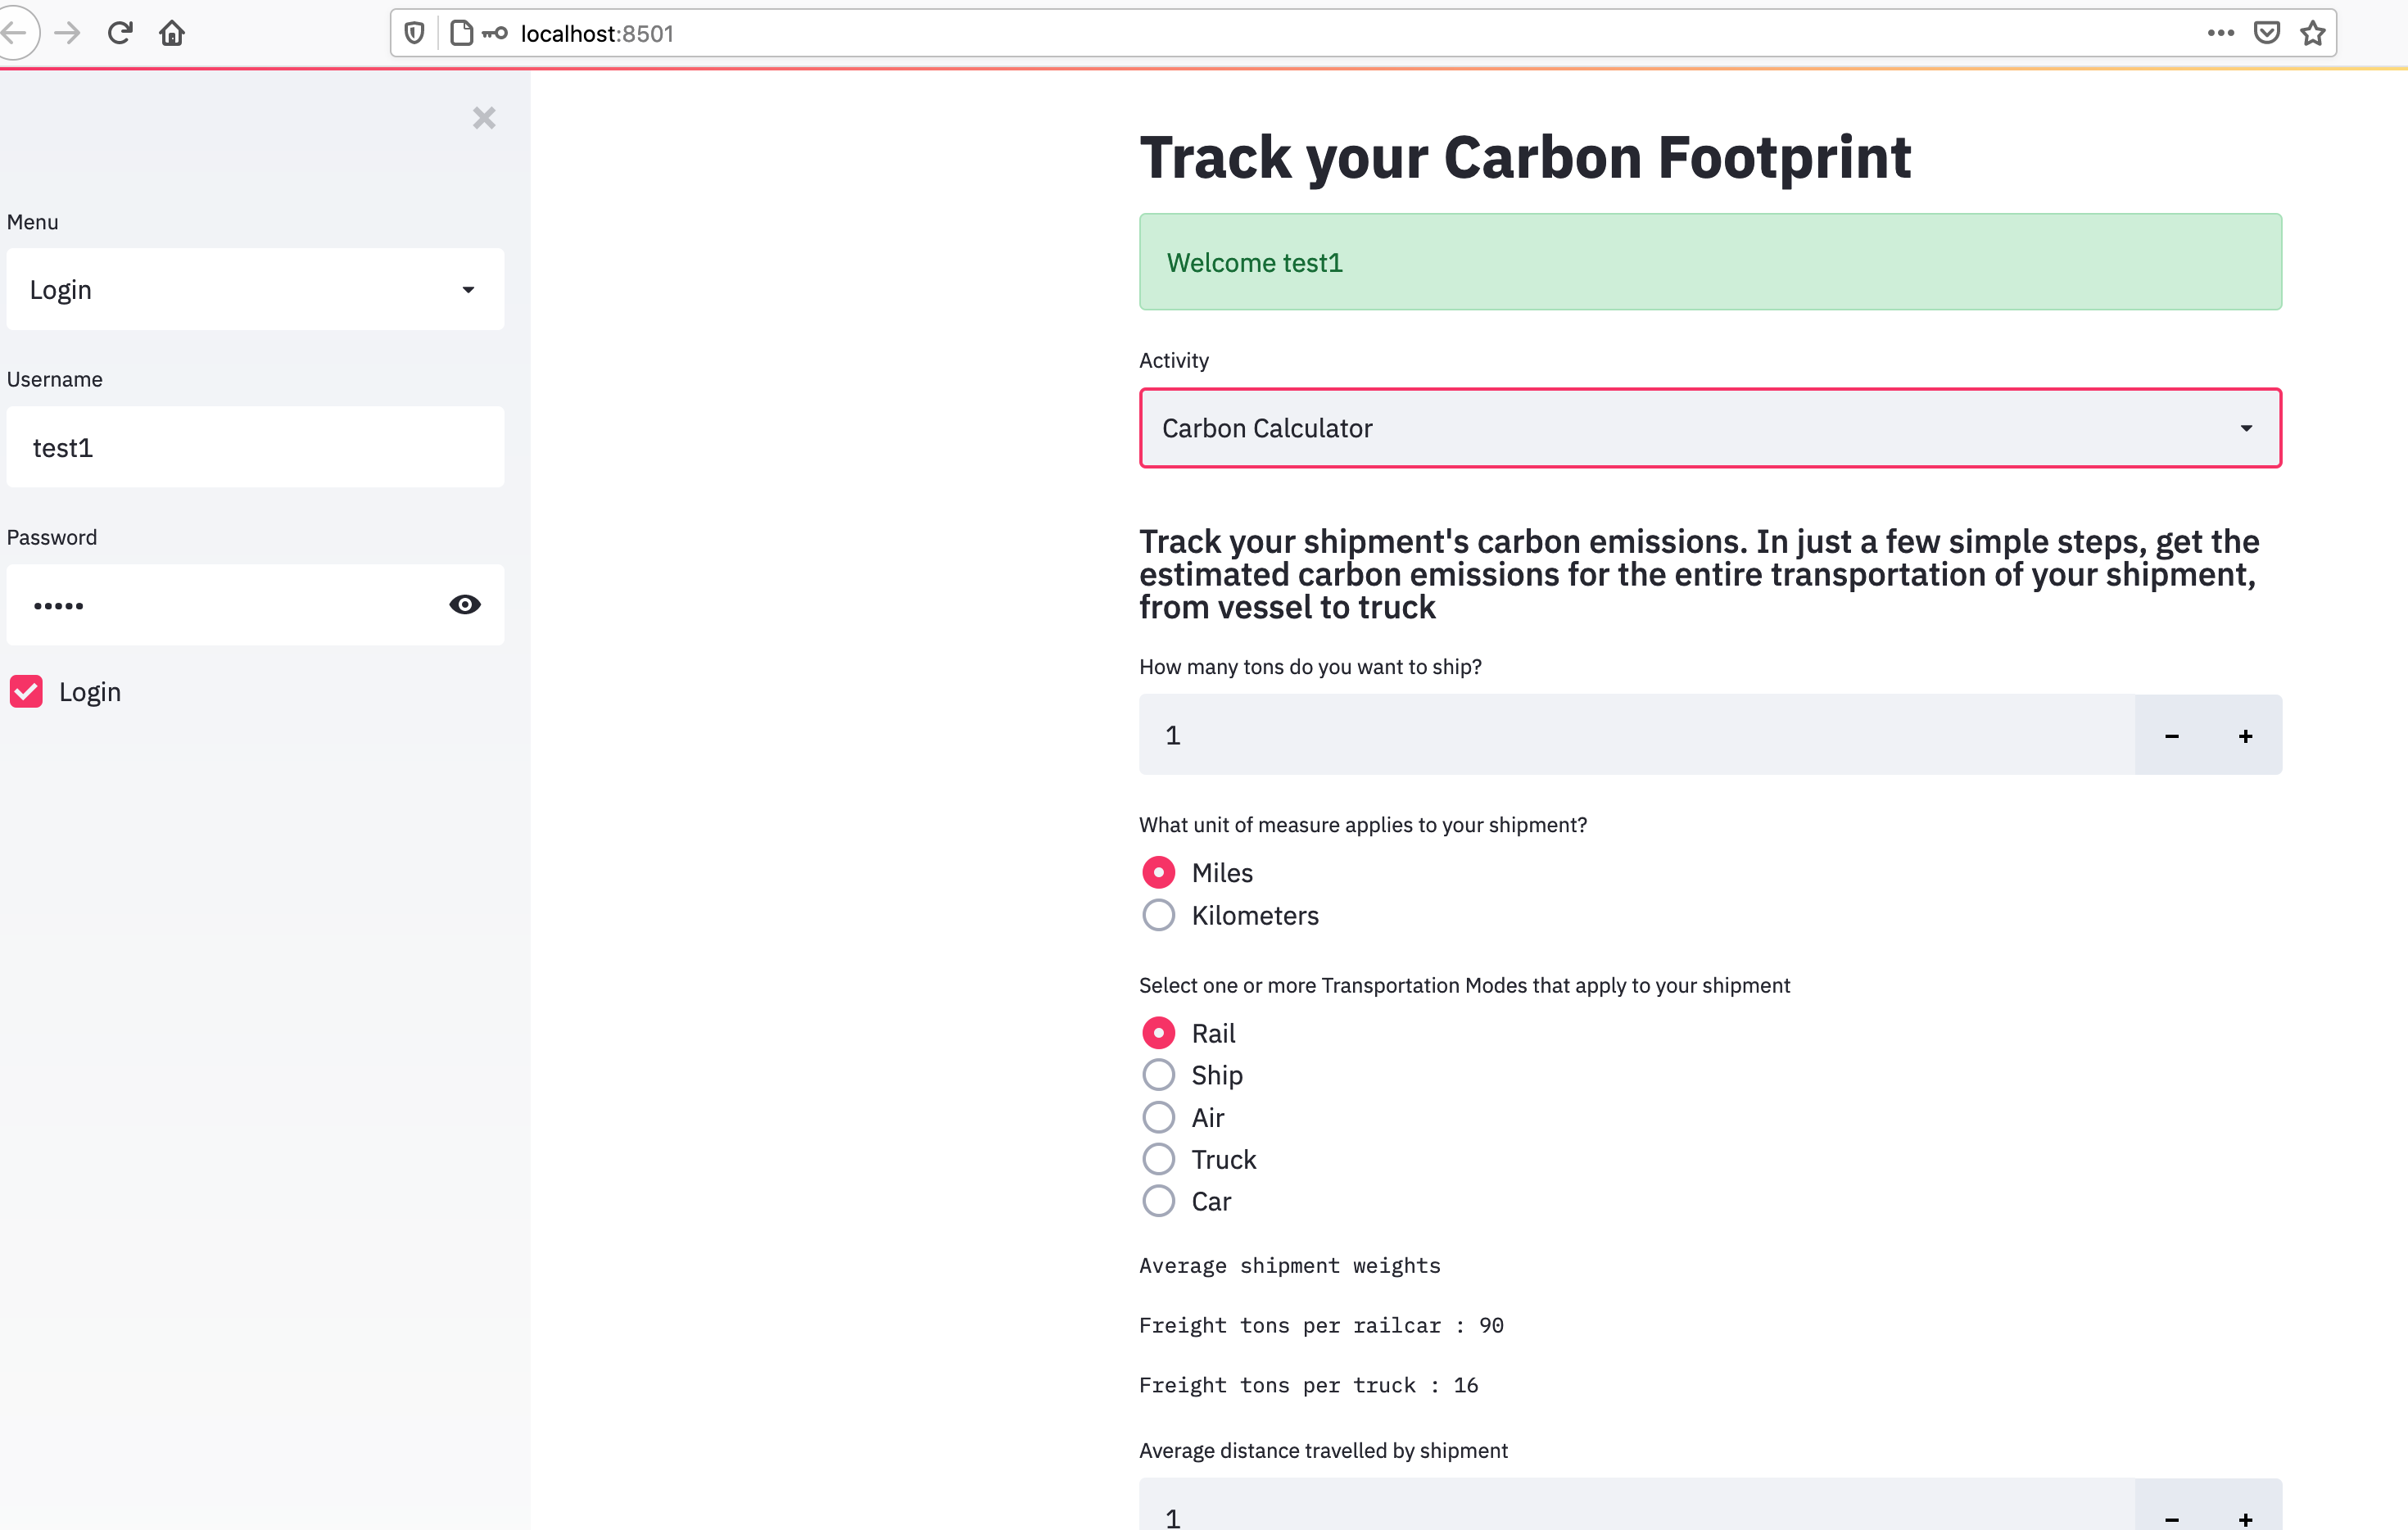Open the tracking protection shield icon

coord(414,33)
